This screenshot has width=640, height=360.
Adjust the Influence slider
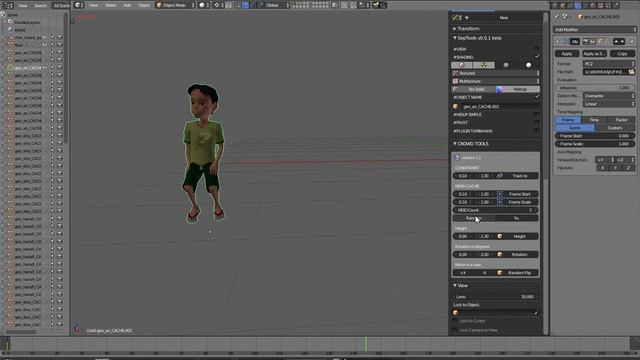pos(595,88)
